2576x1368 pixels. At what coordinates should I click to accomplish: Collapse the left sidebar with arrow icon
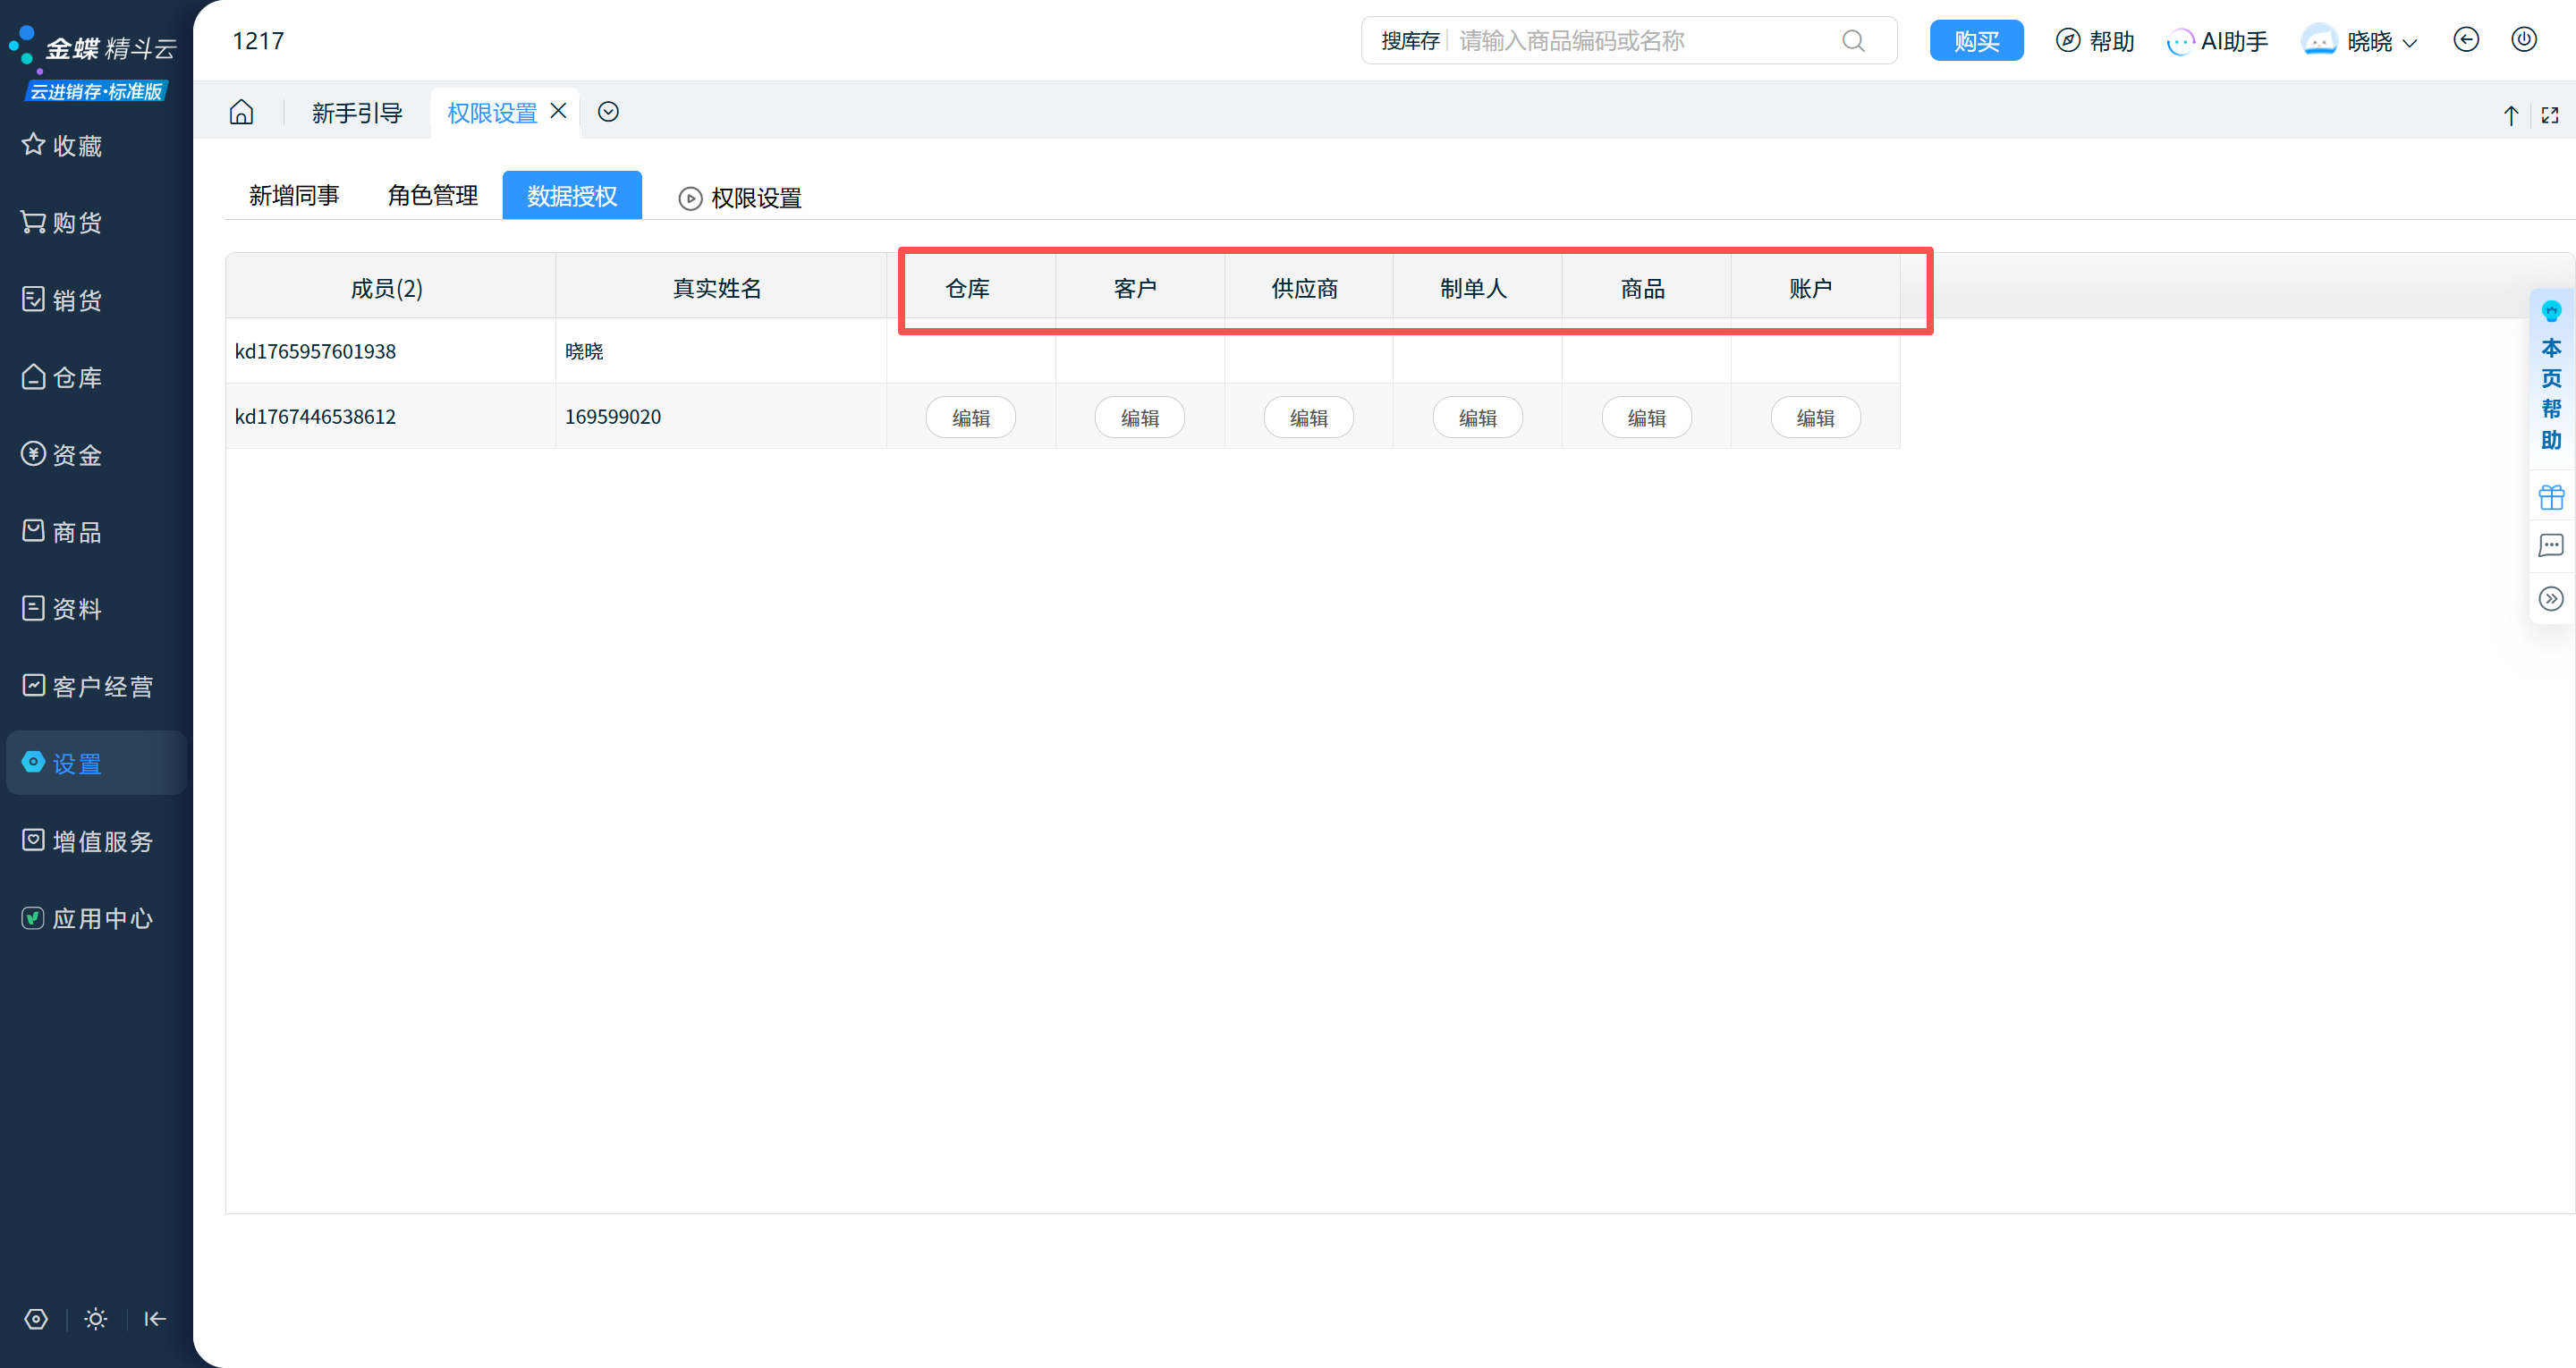pyautogui.click(x=155, y=1319)
